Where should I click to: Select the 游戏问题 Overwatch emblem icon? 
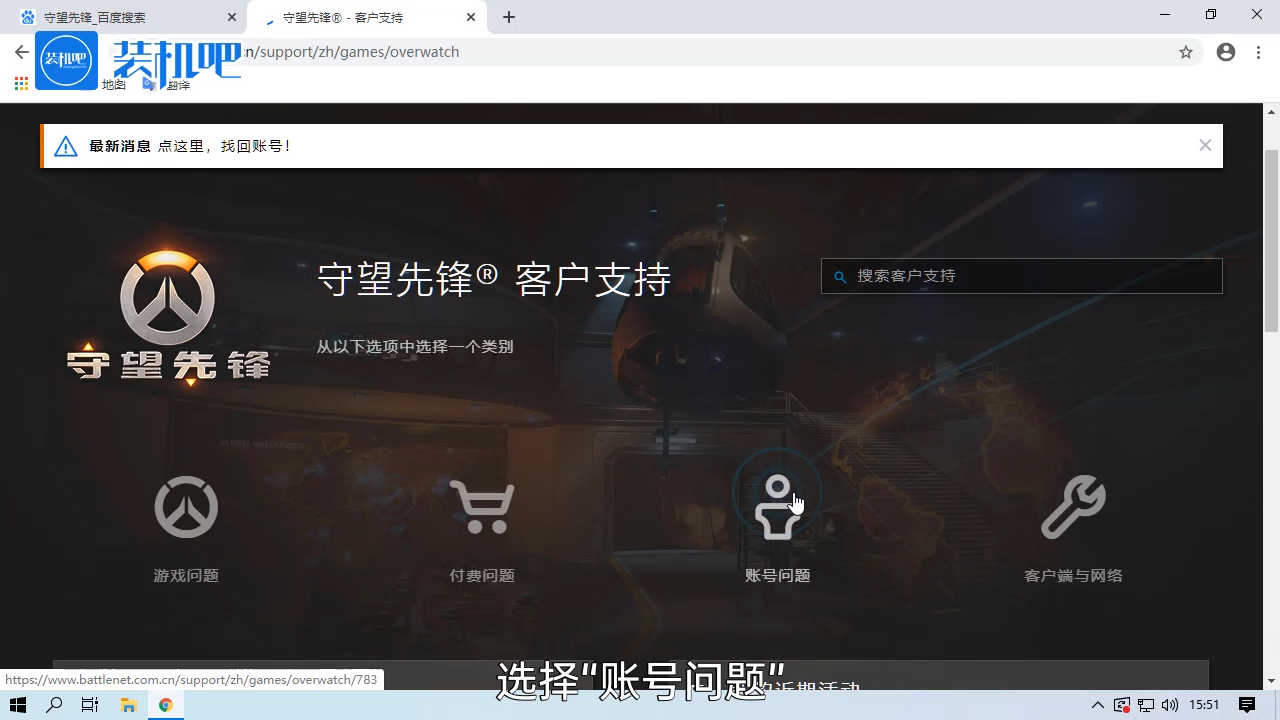(185, 507)
